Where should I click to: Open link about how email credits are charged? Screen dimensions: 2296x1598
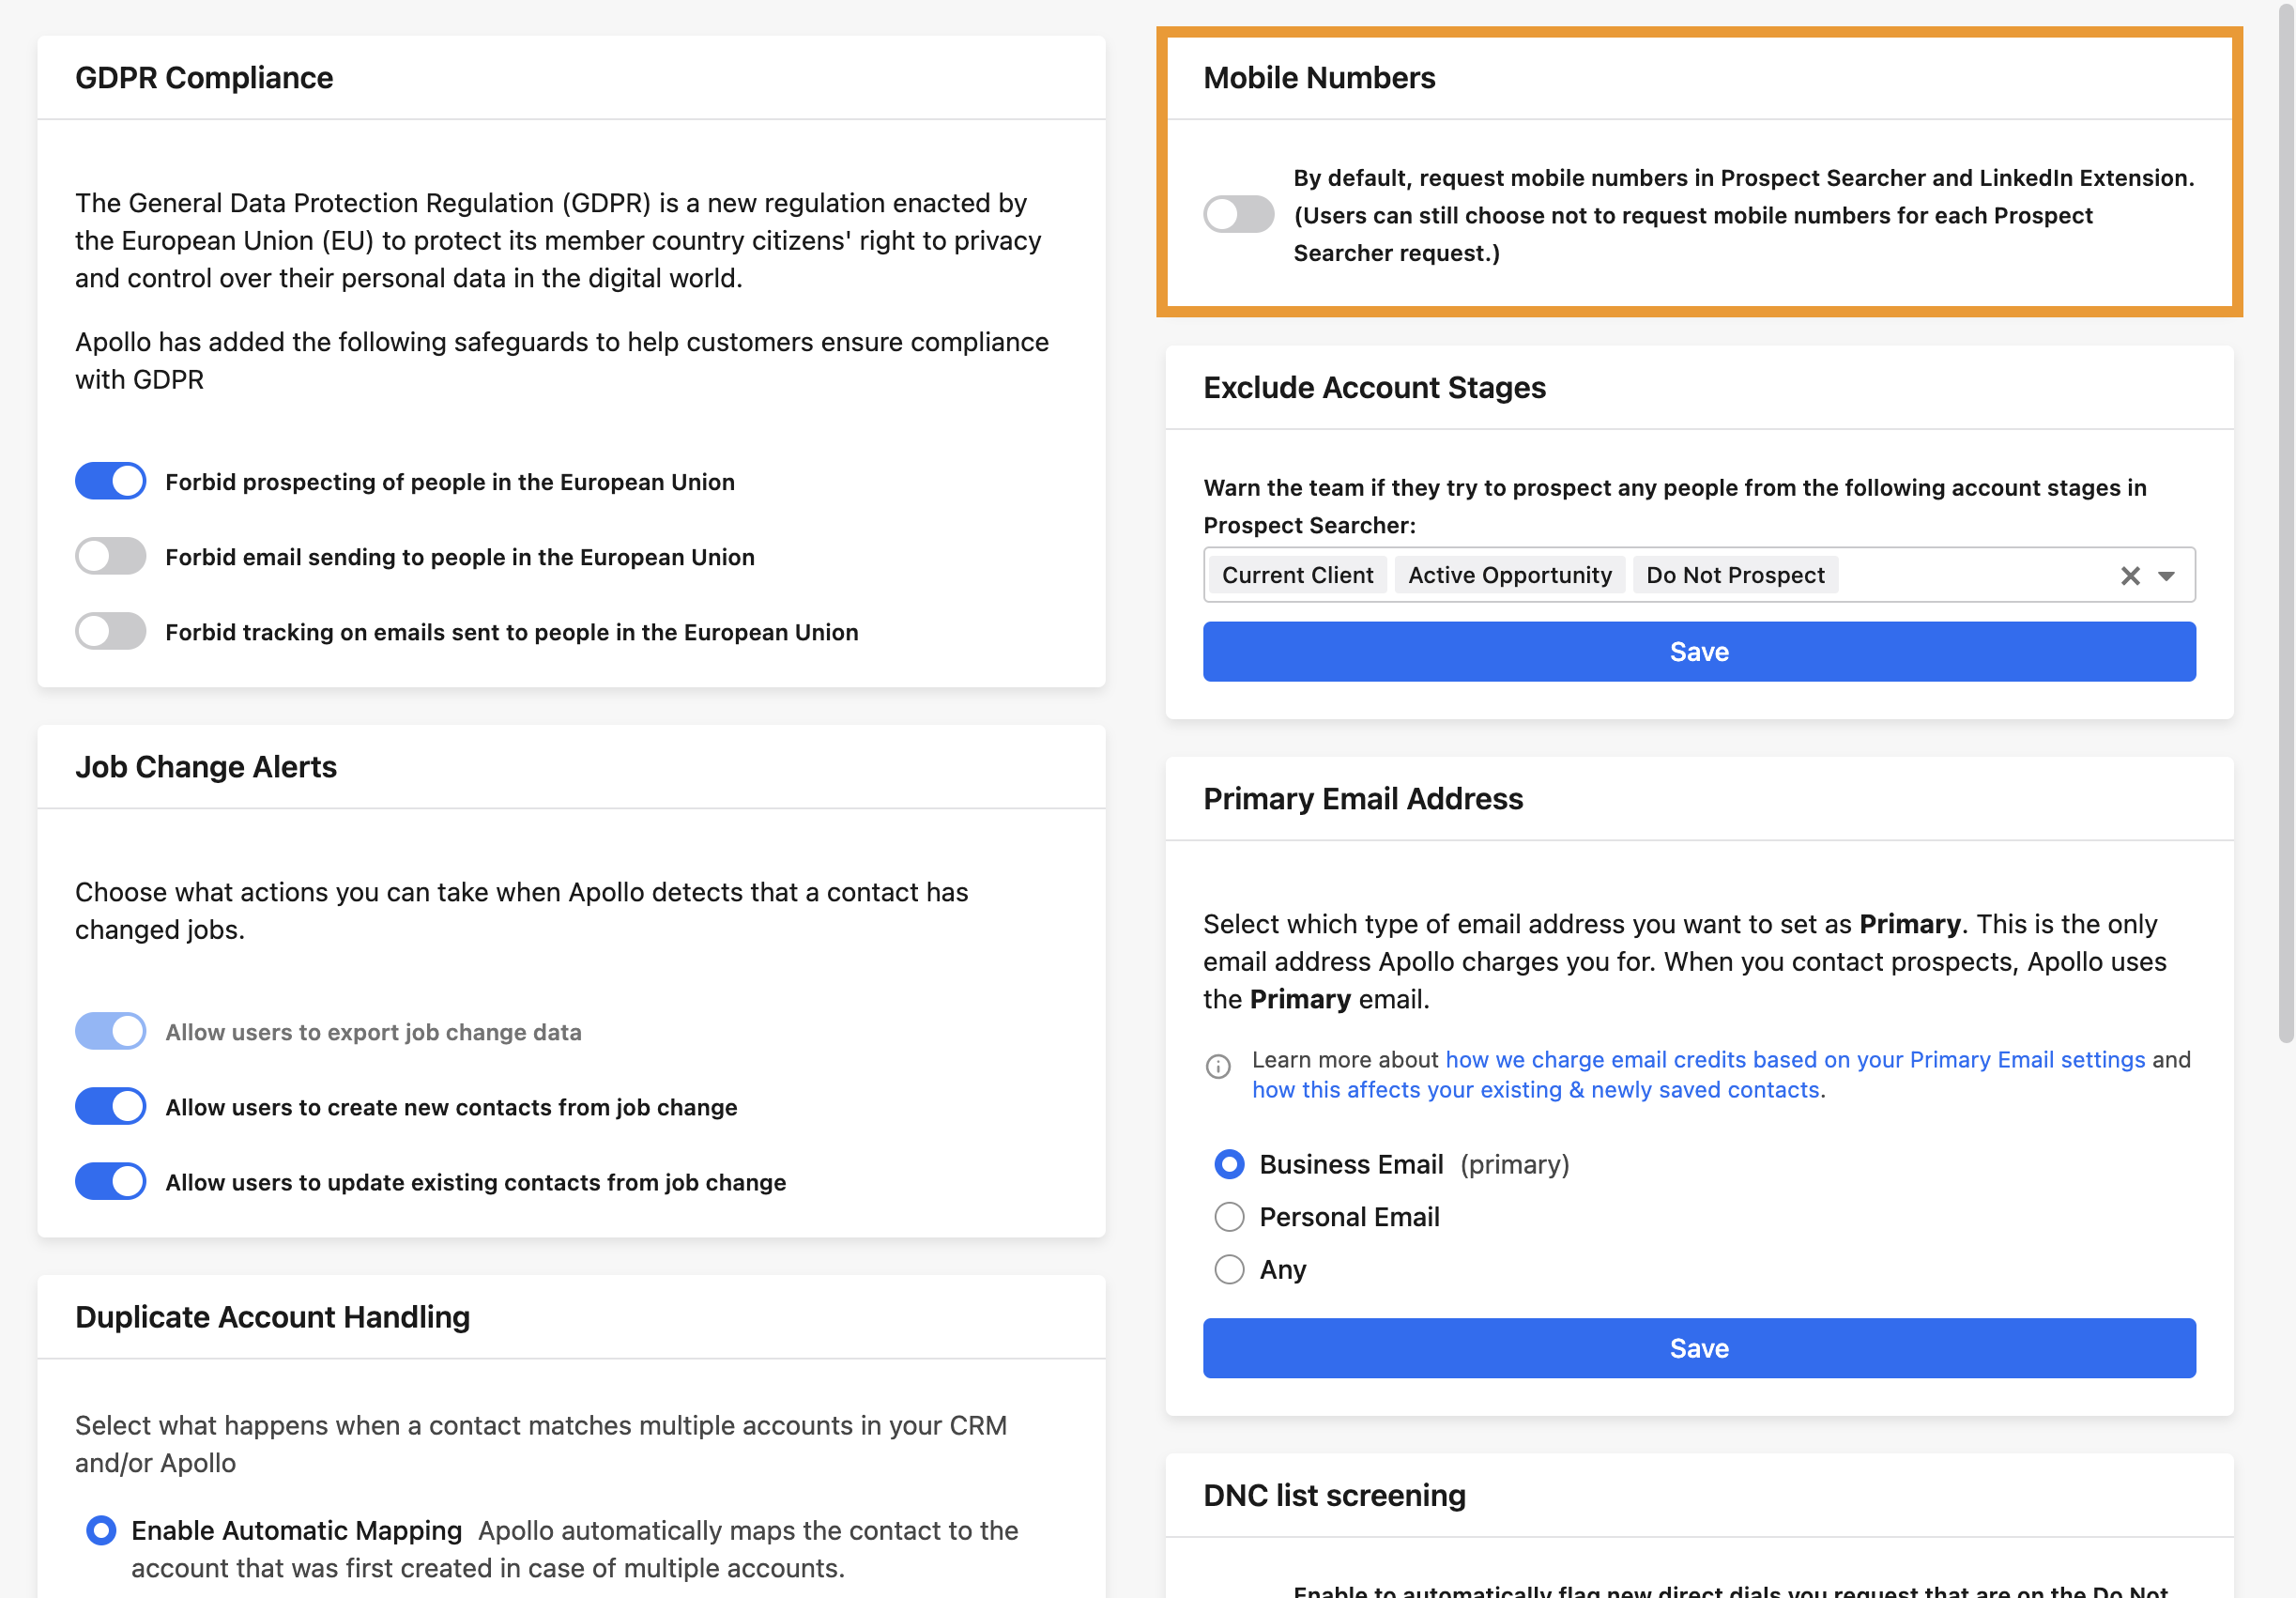pyautogui.click(x=1795, y=1059)
